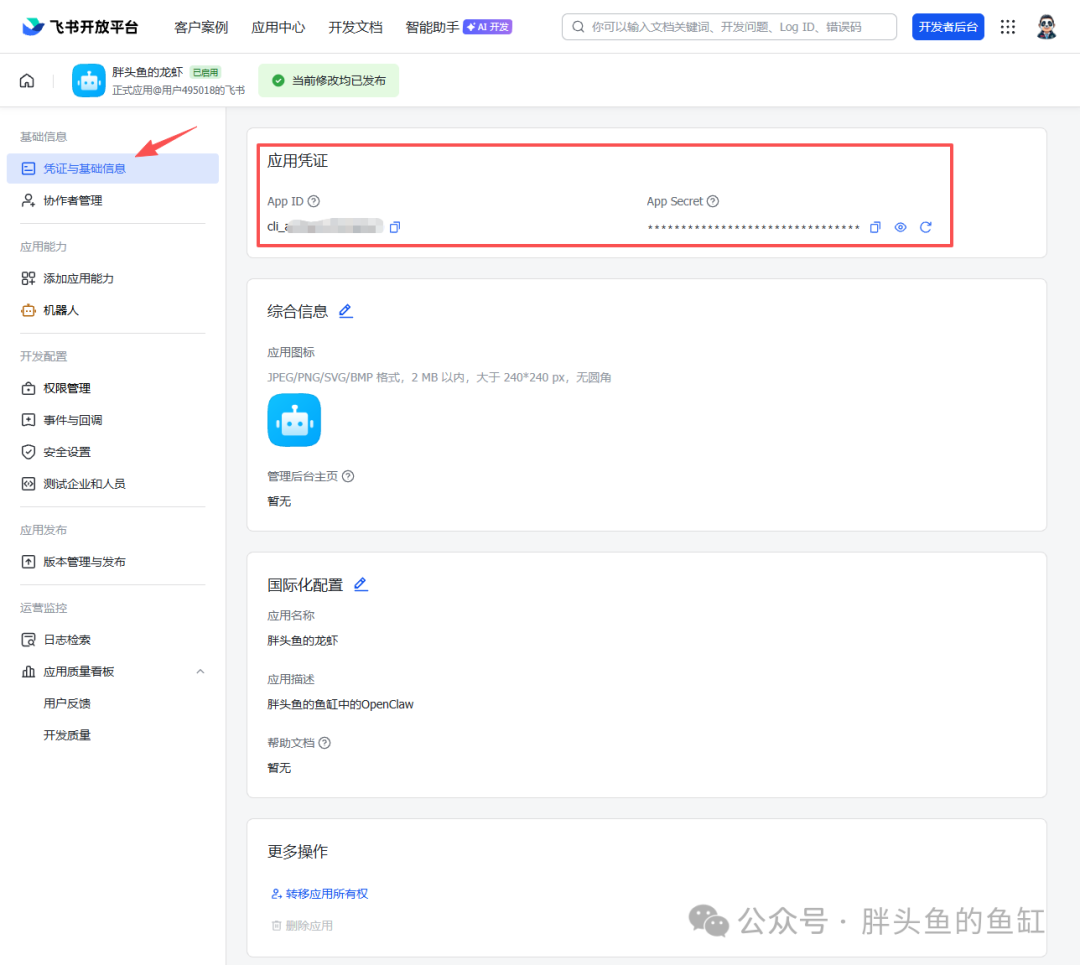
Task: Open 开发文档 in top navigation
Action: (355, 28)
